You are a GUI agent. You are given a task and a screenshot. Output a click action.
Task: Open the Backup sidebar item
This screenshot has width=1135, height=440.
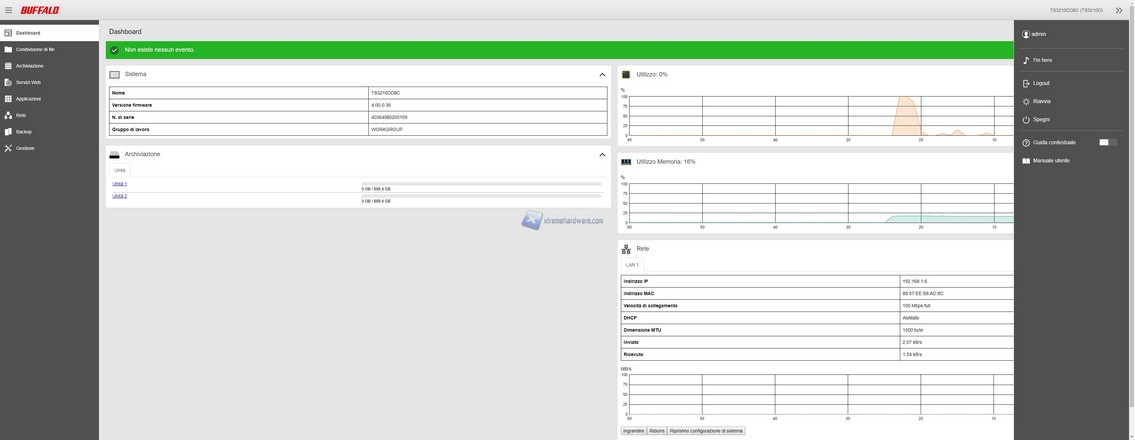[23, 132]
